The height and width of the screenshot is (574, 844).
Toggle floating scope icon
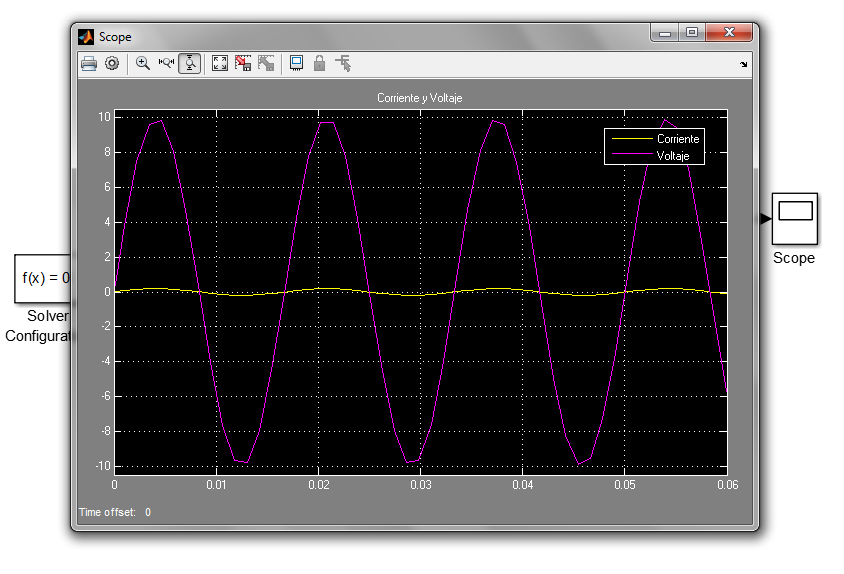tap(296, 64)
